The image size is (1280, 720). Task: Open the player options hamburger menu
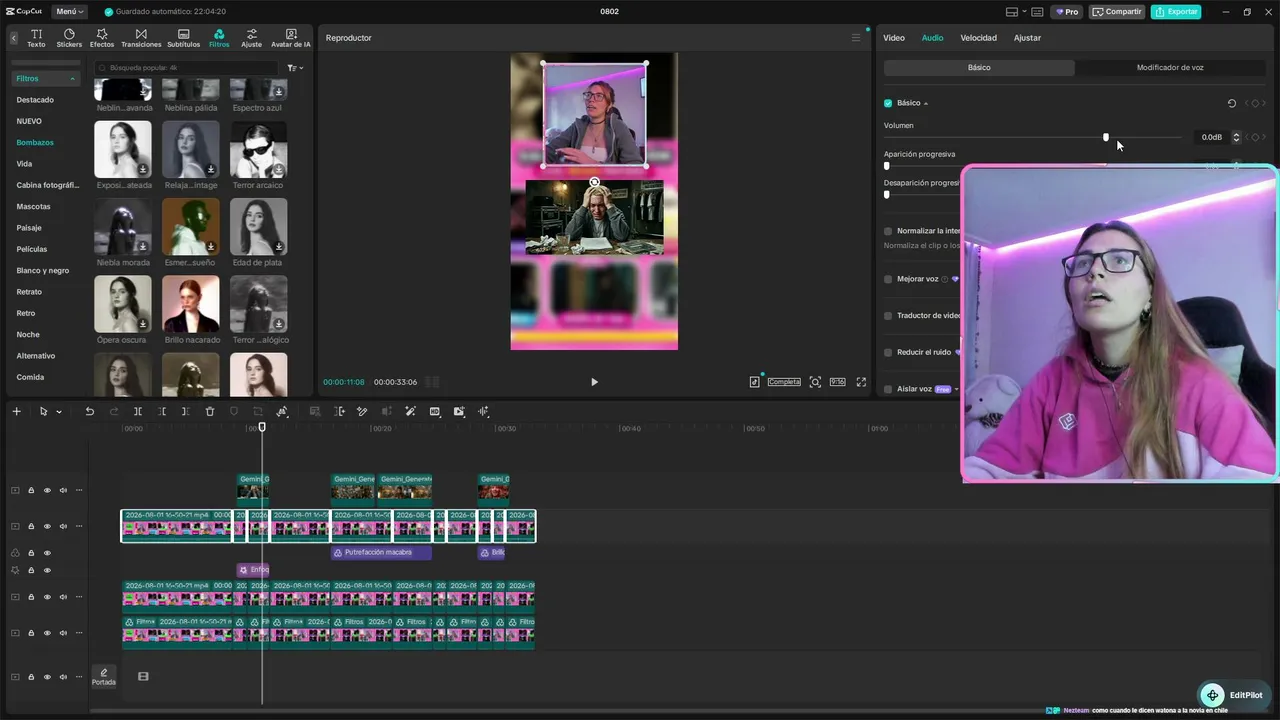pos(855,38)
